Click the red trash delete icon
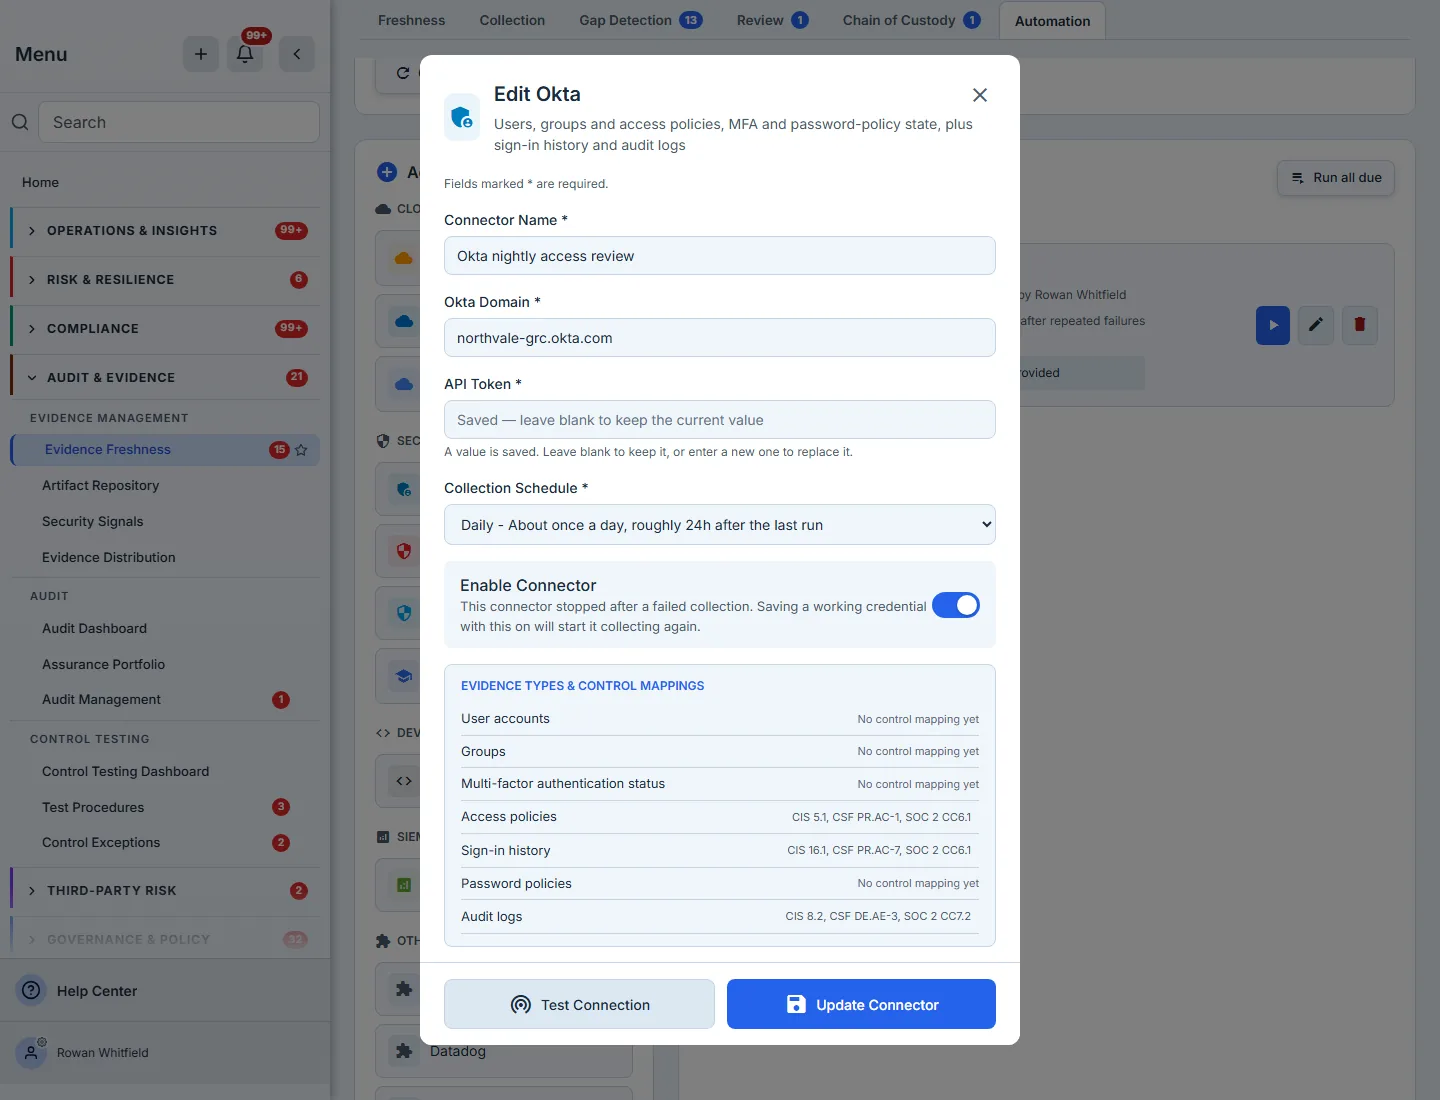 coord(1360,325)
